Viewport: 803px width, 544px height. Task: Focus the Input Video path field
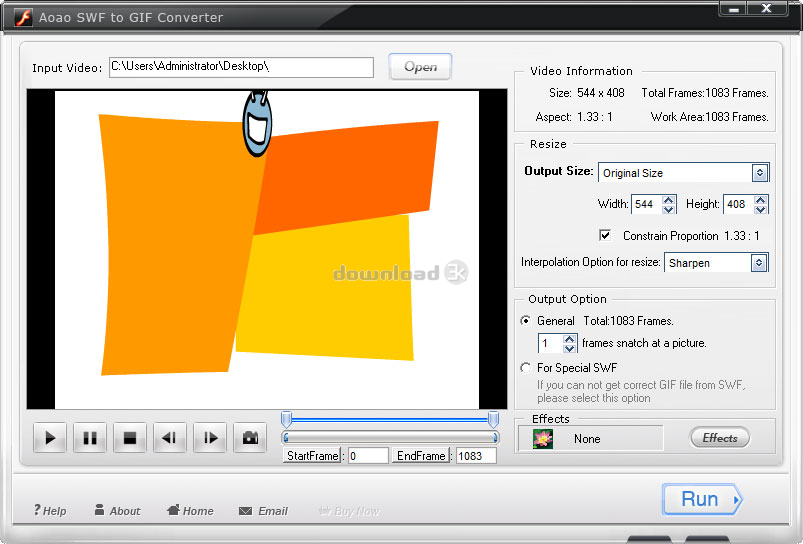[241, 67]
